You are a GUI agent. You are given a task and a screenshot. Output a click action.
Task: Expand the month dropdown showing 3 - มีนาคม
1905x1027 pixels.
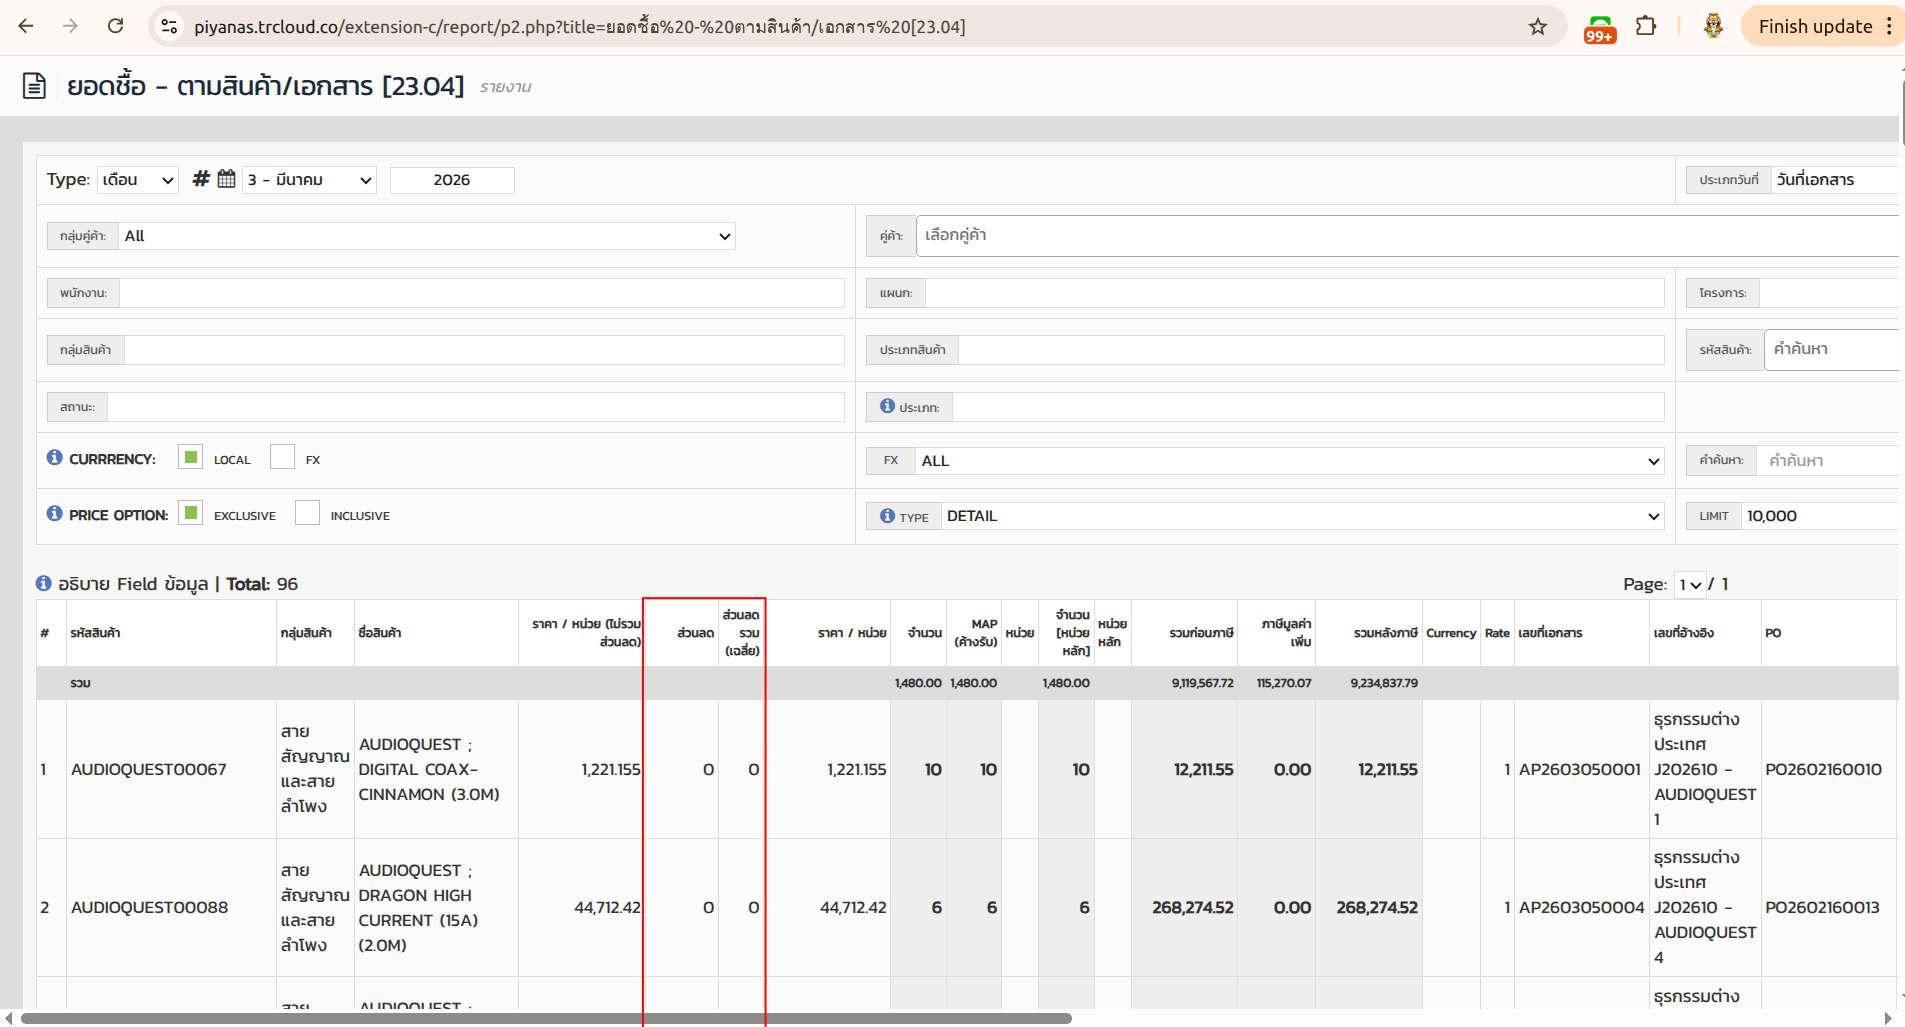pyautogui.click(x=309, y=180)
